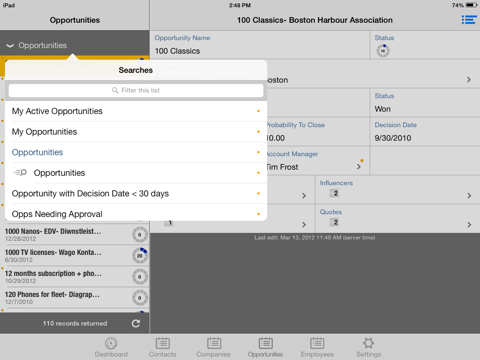The image size is (480, 360).
Task: Refresh the opportunities list
Action: [136, 323]
